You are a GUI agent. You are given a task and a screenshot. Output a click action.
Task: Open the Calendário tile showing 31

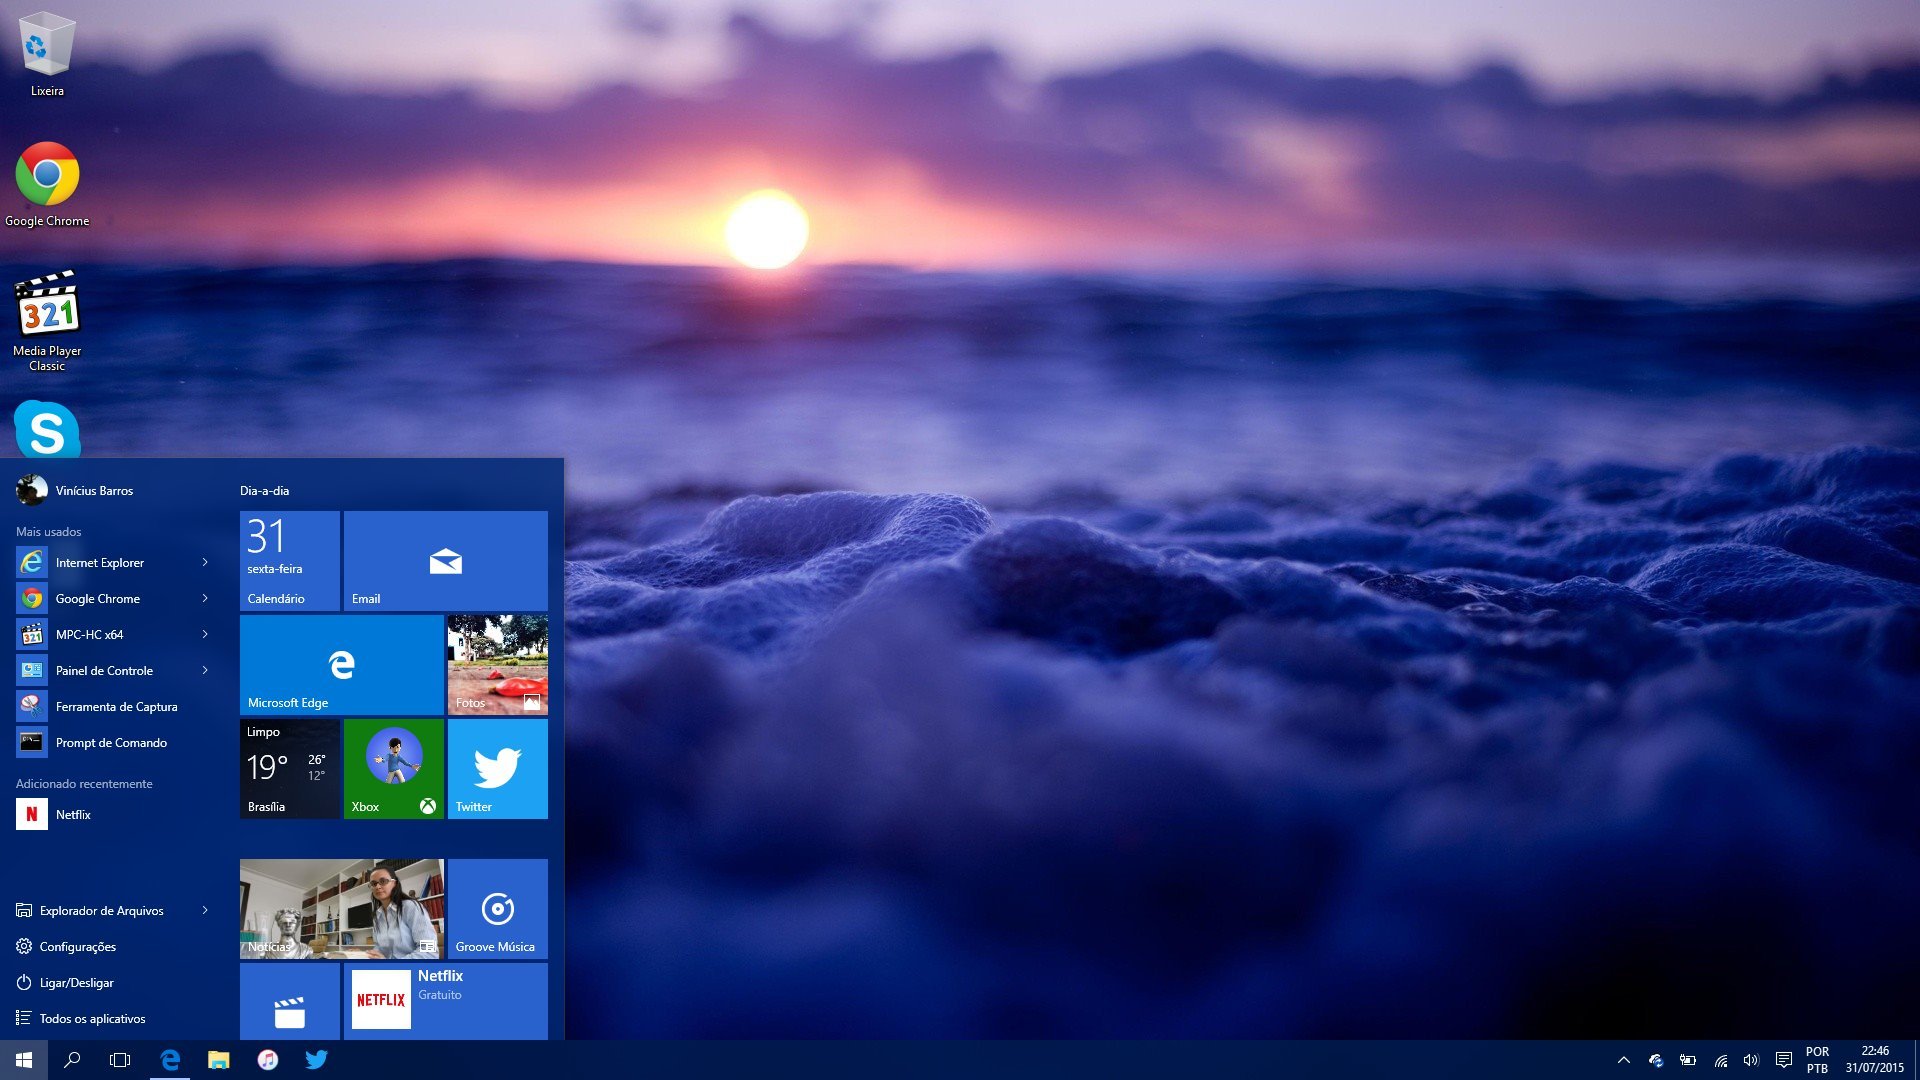click(x=290, y=561)
